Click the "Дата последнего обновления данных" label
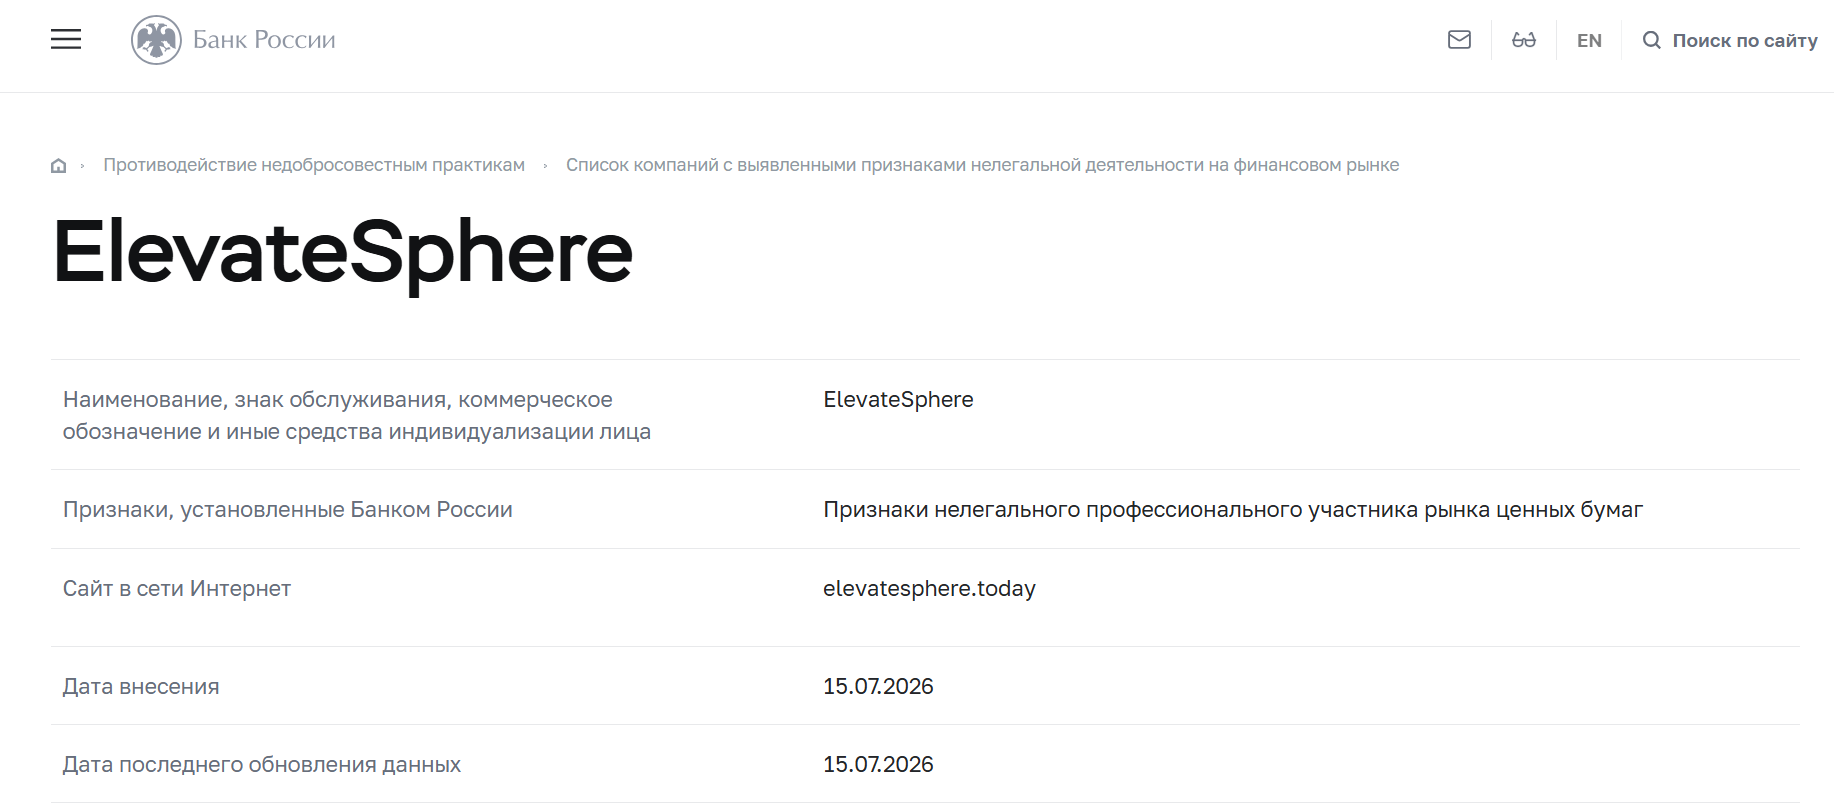This screenshot has height=810, width=1834. (262, 764)
